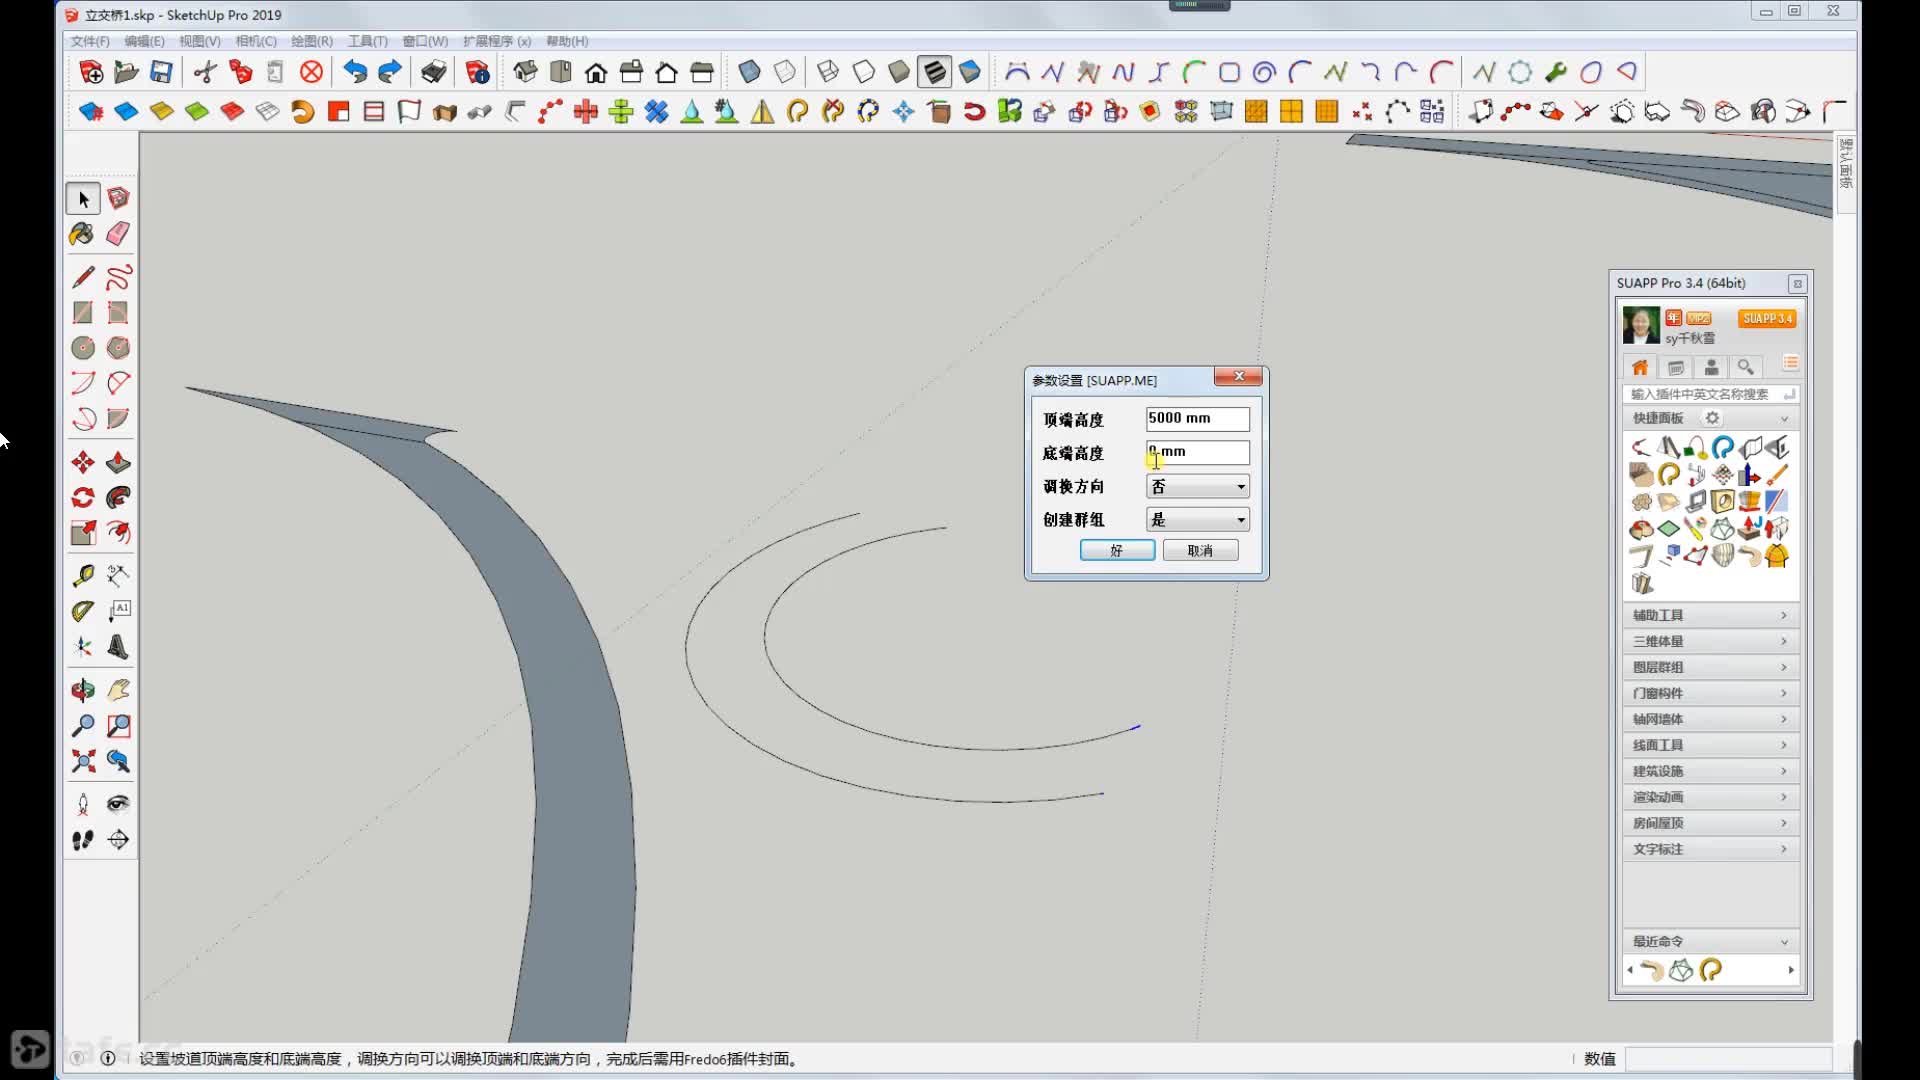Choose the Pan hand tool
This screenshot has height=1080, width=1920.
point(118,690)
